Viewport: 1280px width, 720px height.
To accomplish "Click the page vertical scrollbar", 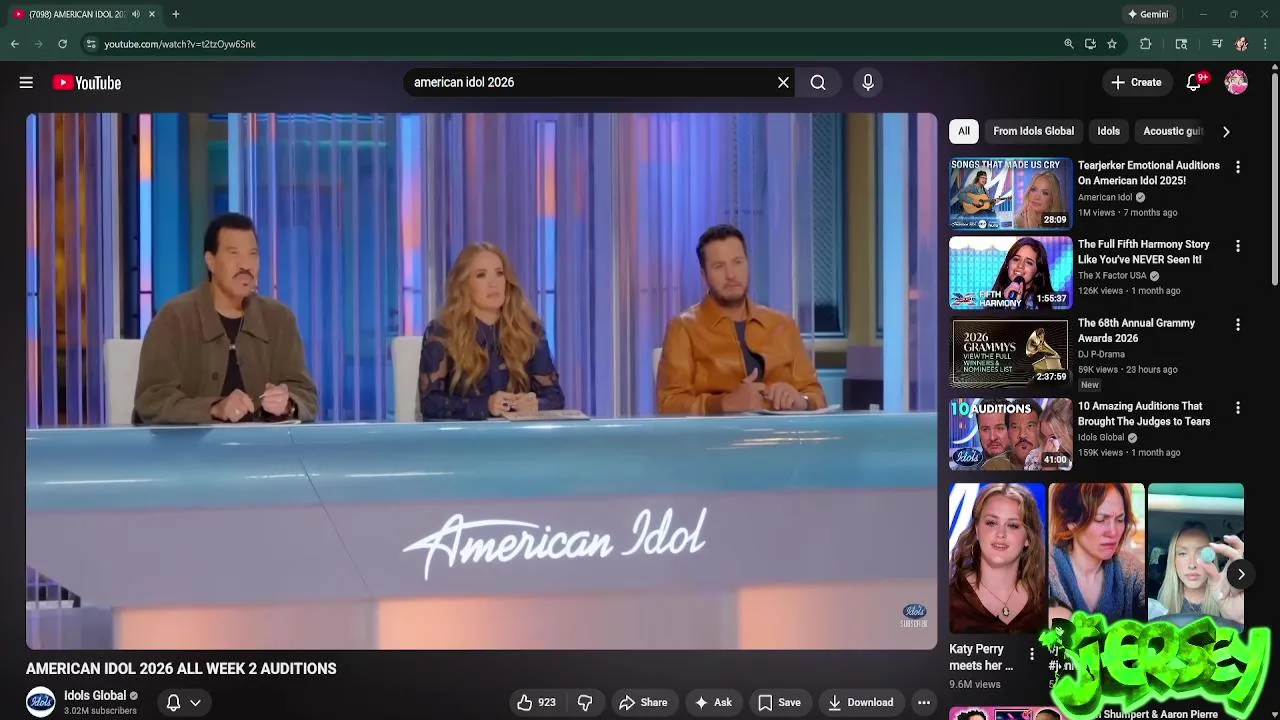I will coord(1274,180).
